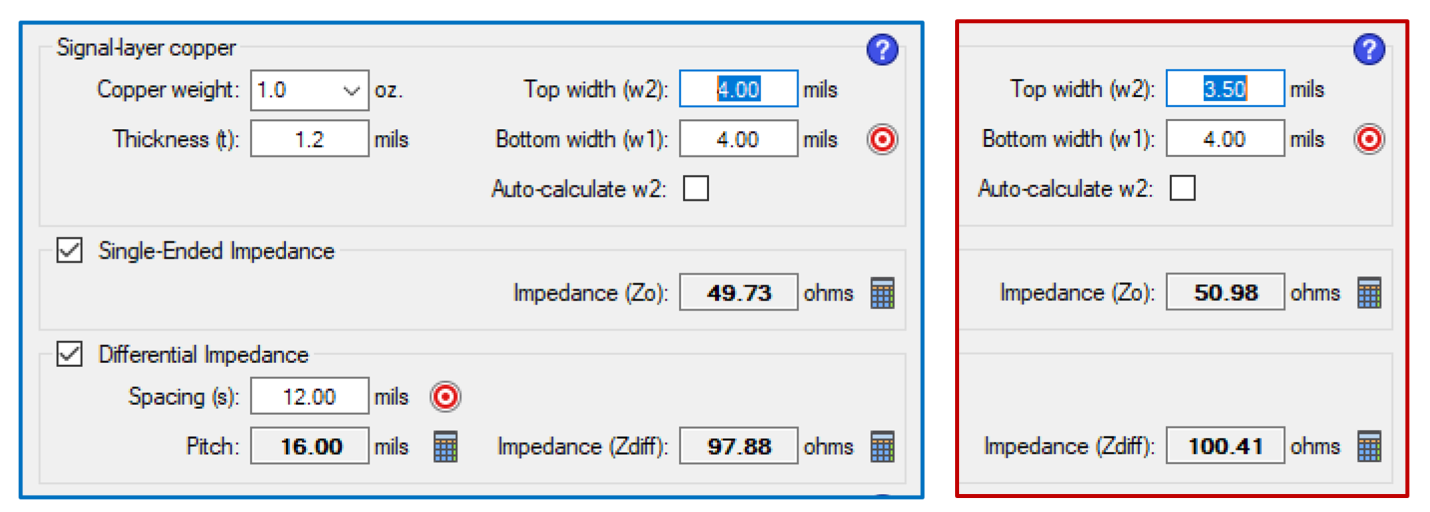This screenshot has height=512, width=1430.
Task: Click Top width field showing 3.50
Action: click(1225, 89)
